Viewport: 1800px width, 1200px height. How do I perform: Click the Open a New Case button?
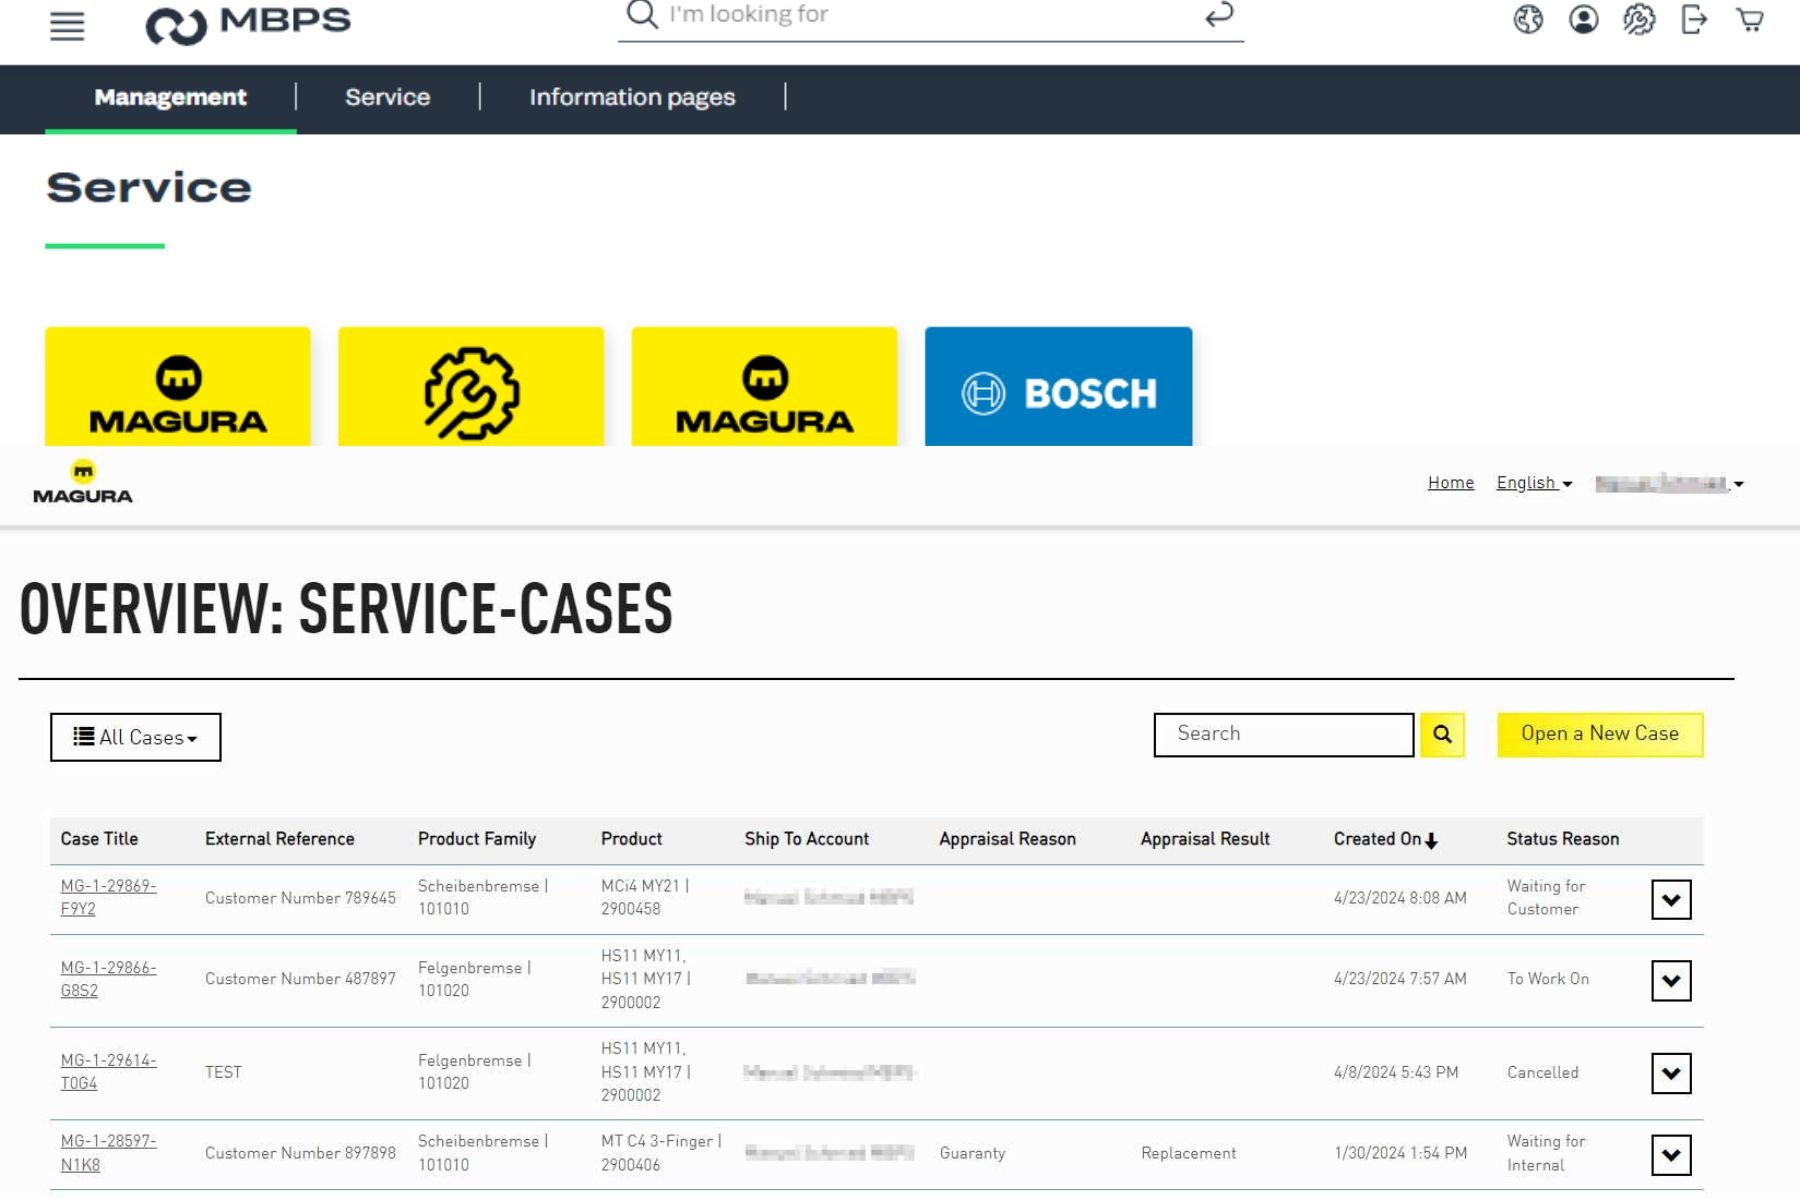(1598, 733)
